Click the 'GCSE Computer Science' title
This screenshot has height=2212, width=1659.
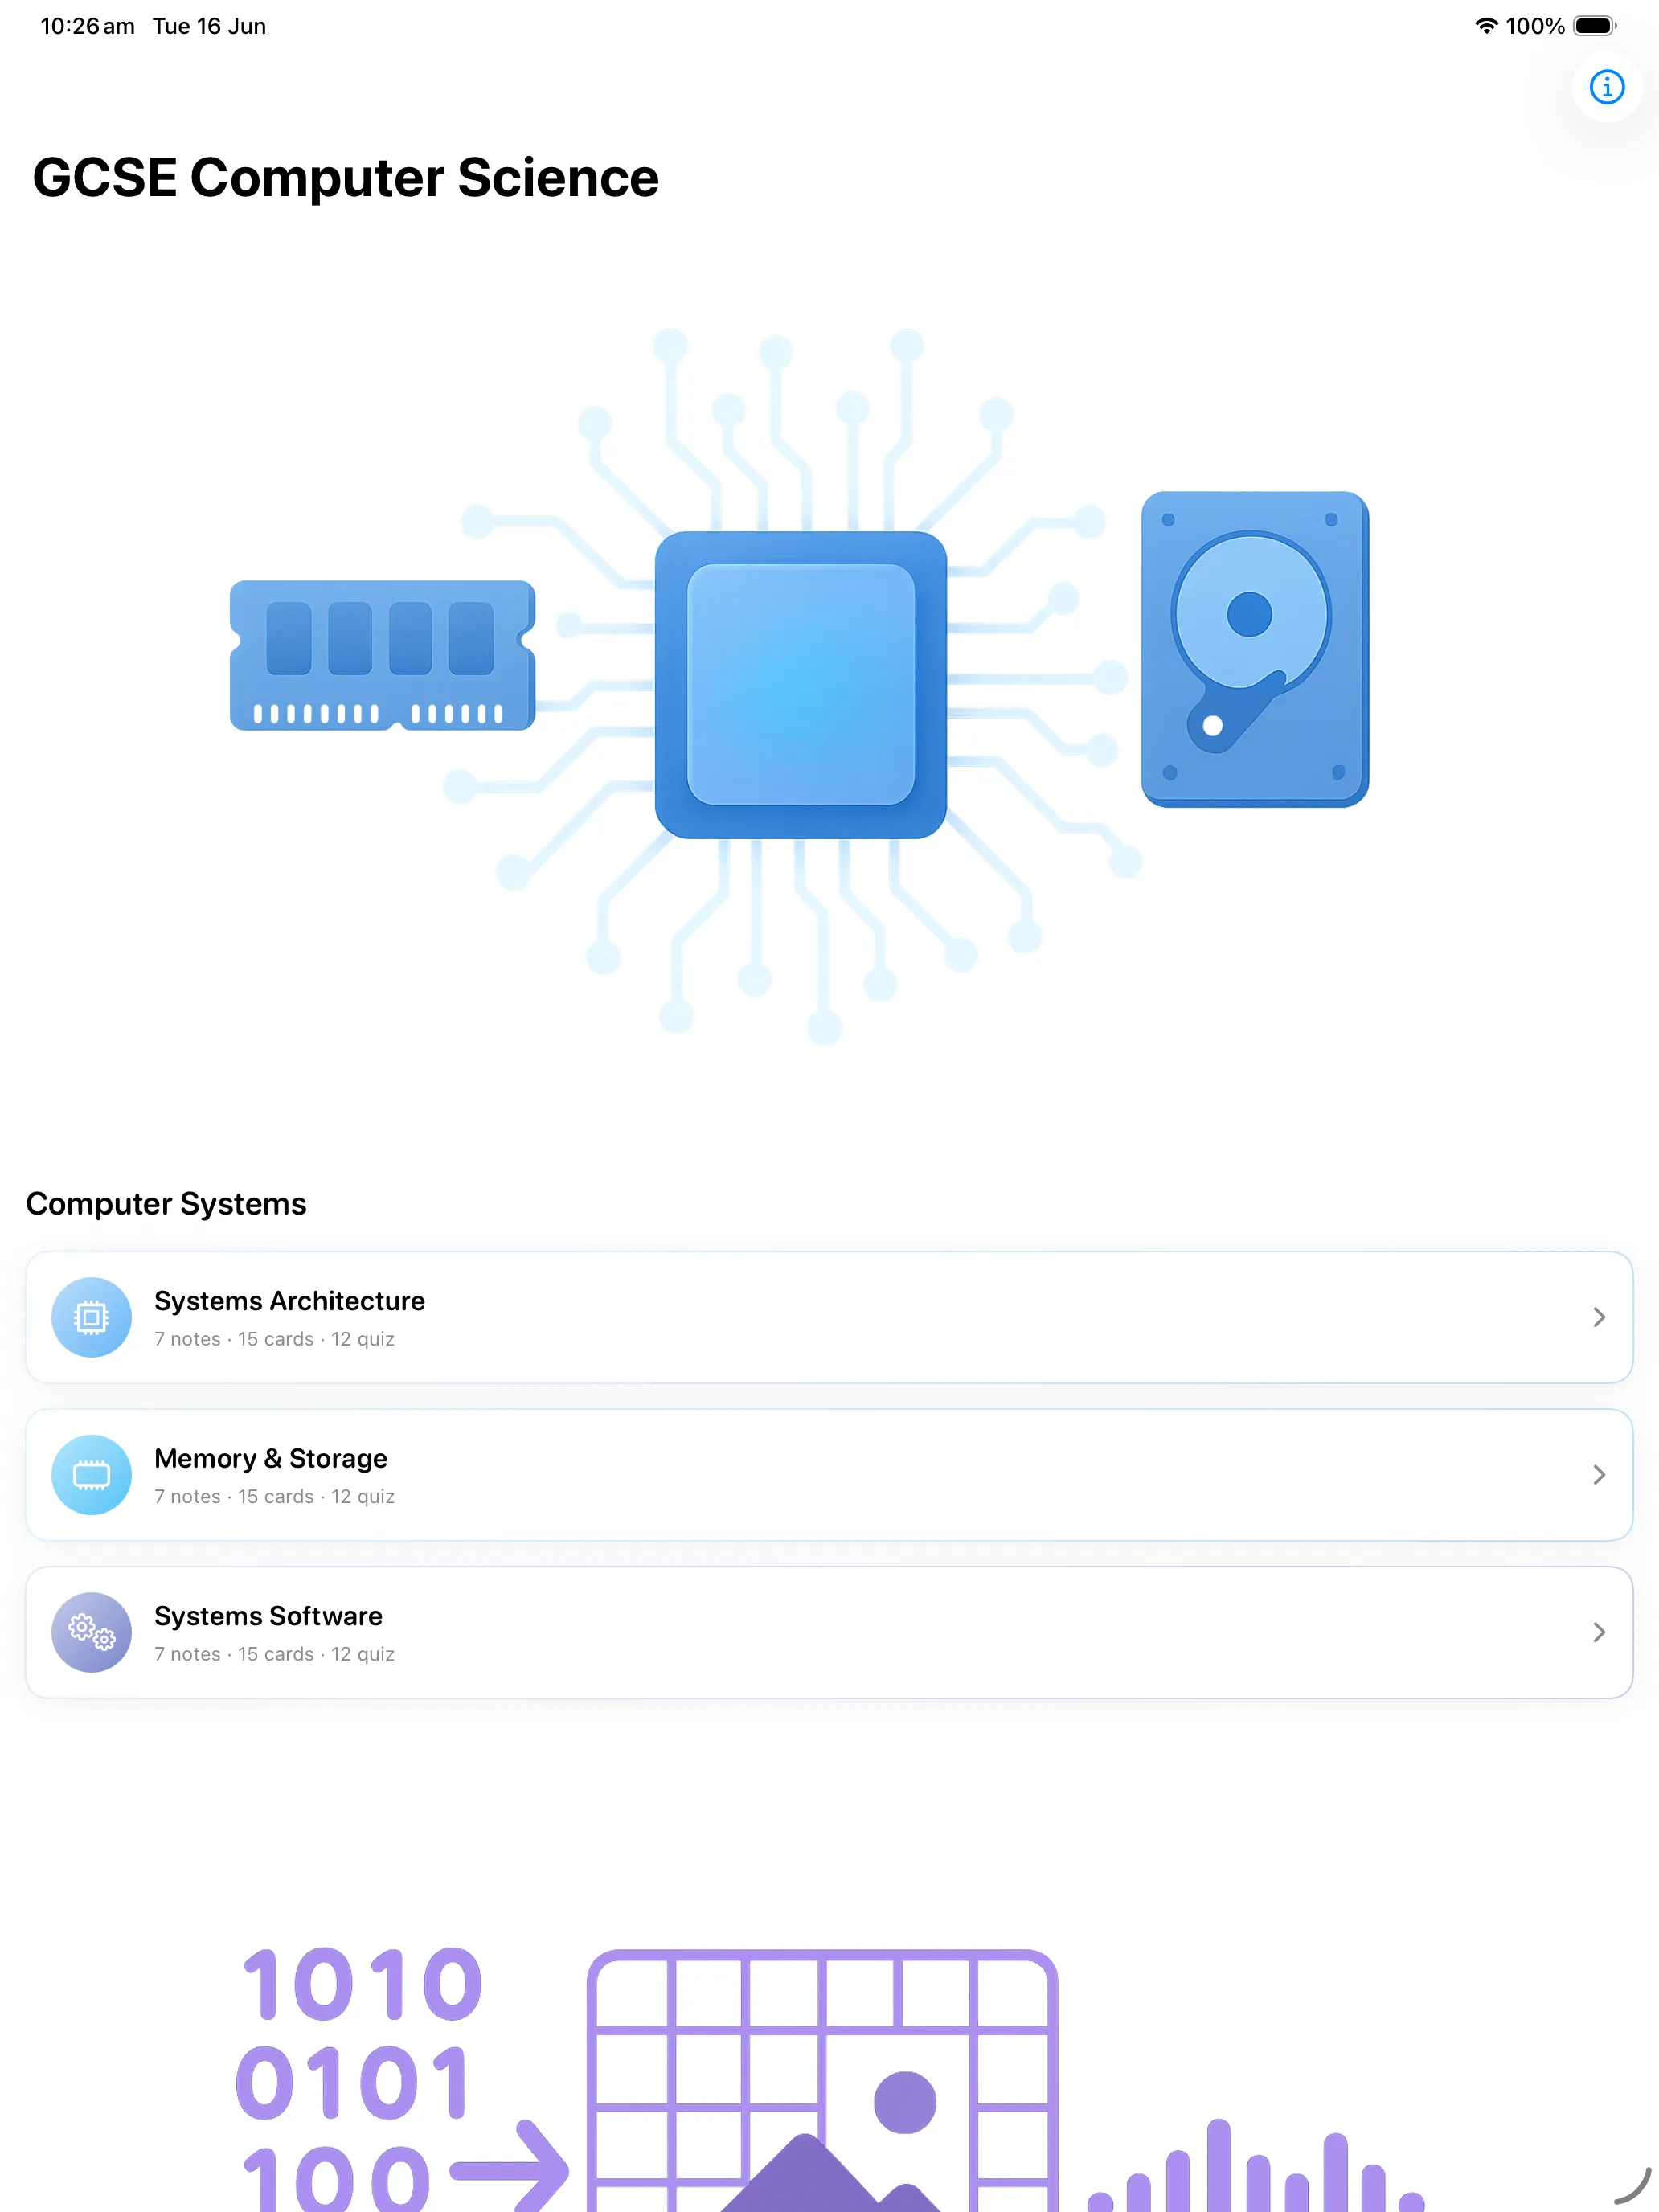click(346, 178)
